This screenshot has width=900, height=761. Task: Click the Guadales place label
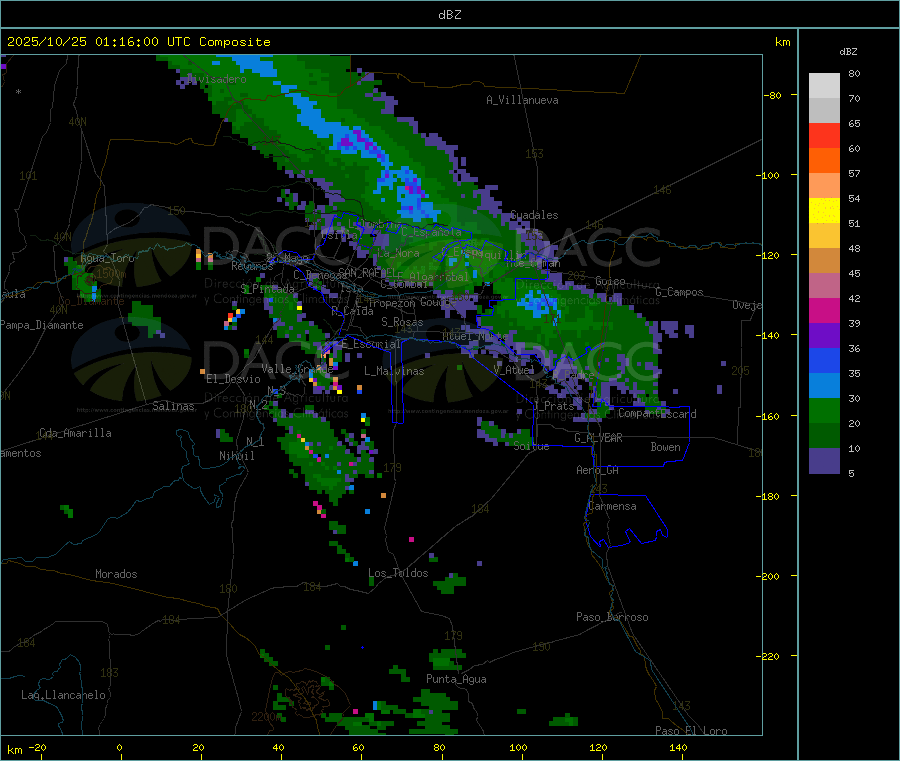(x=534, y=215)
